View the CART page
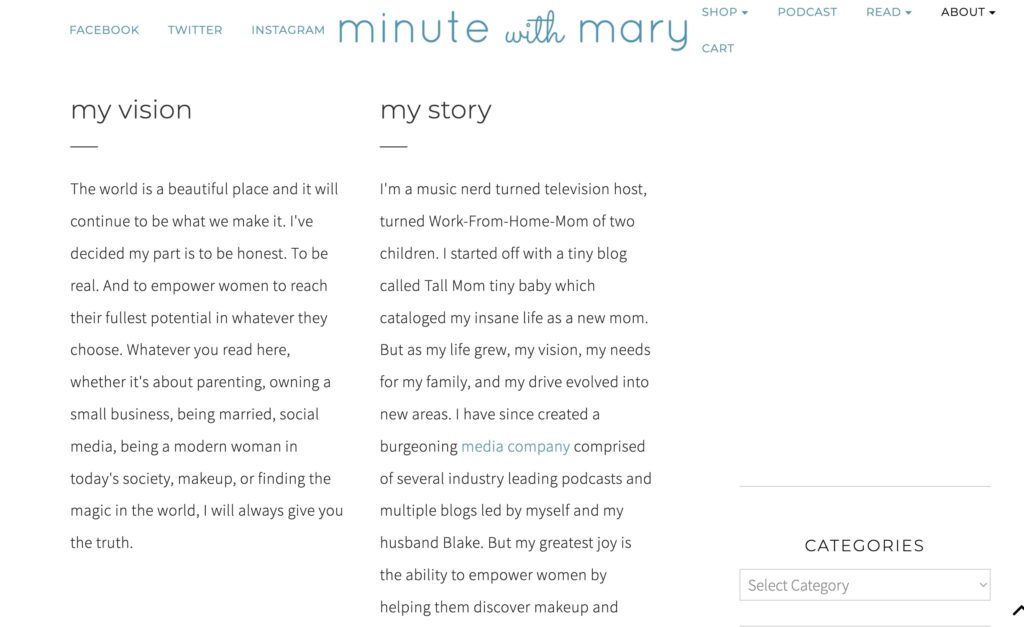Screen dimensions: 1024x627 tap(718, 48)
